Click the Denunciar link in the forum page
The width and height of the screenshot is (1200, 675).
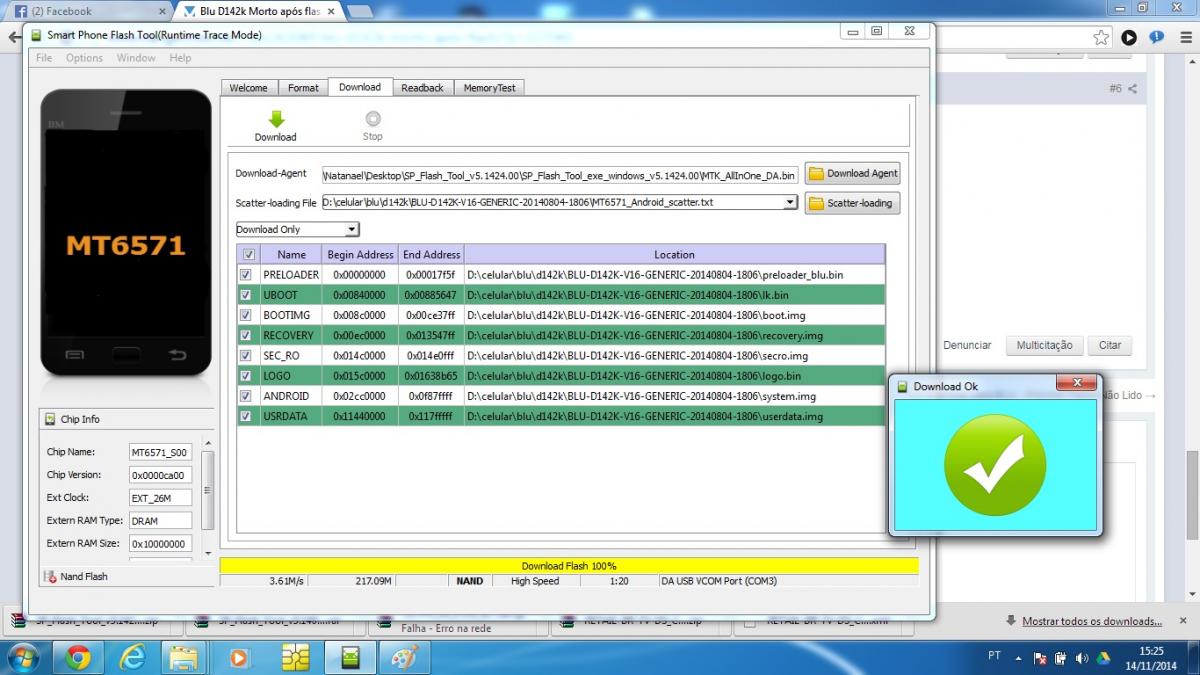(x=967, y=345)
